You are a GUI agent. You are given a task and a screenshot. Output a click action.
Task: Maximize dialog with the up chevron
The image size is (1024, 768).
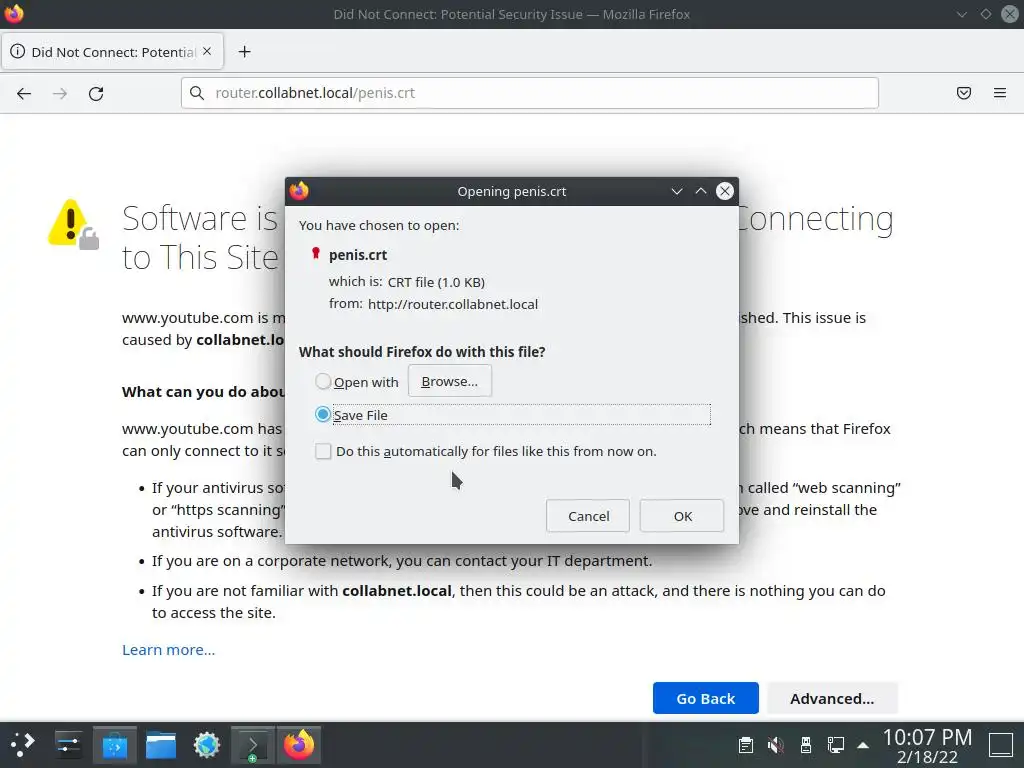[701, 191]
